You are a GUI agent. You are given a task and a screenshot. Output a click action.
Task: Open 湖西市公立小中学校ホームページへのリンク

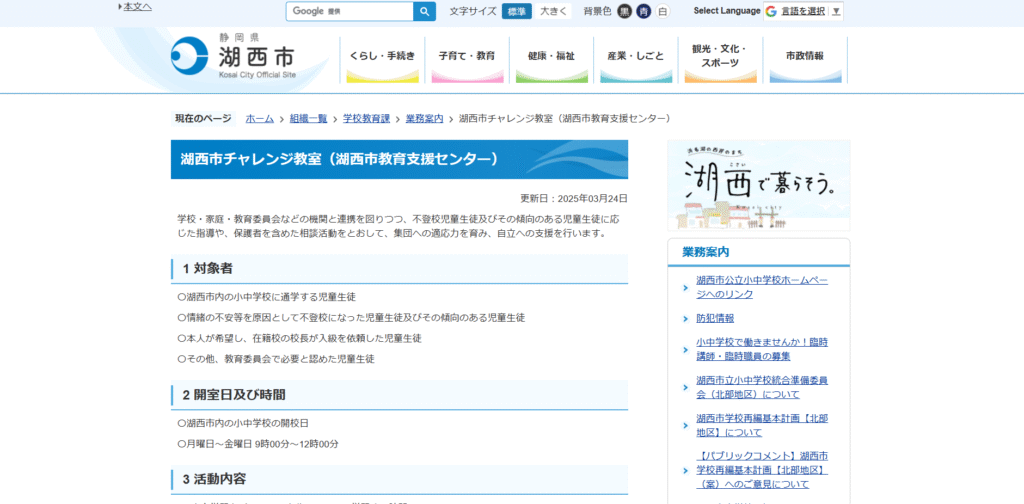(762, 287)
